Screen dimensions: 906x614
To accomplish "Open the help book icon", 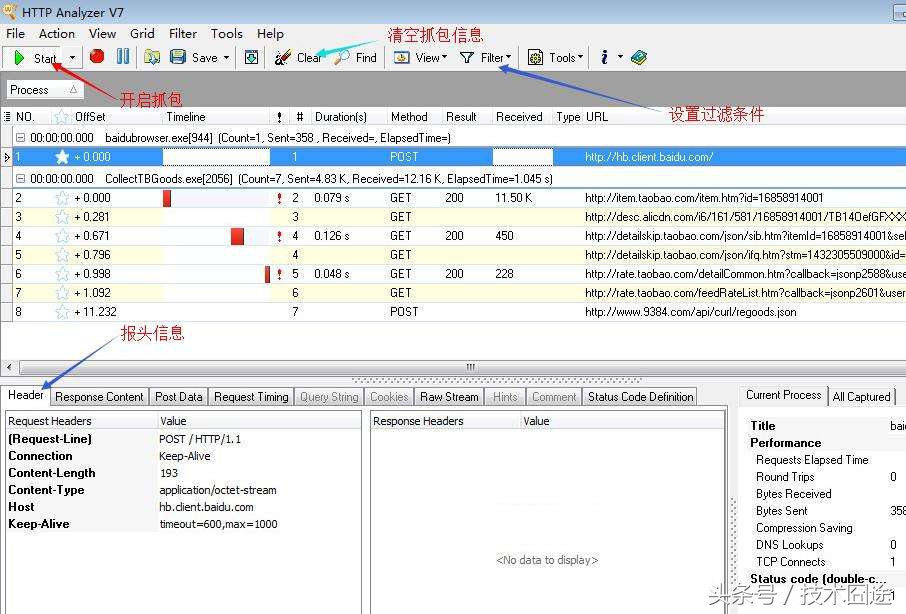I will [639, 57].
